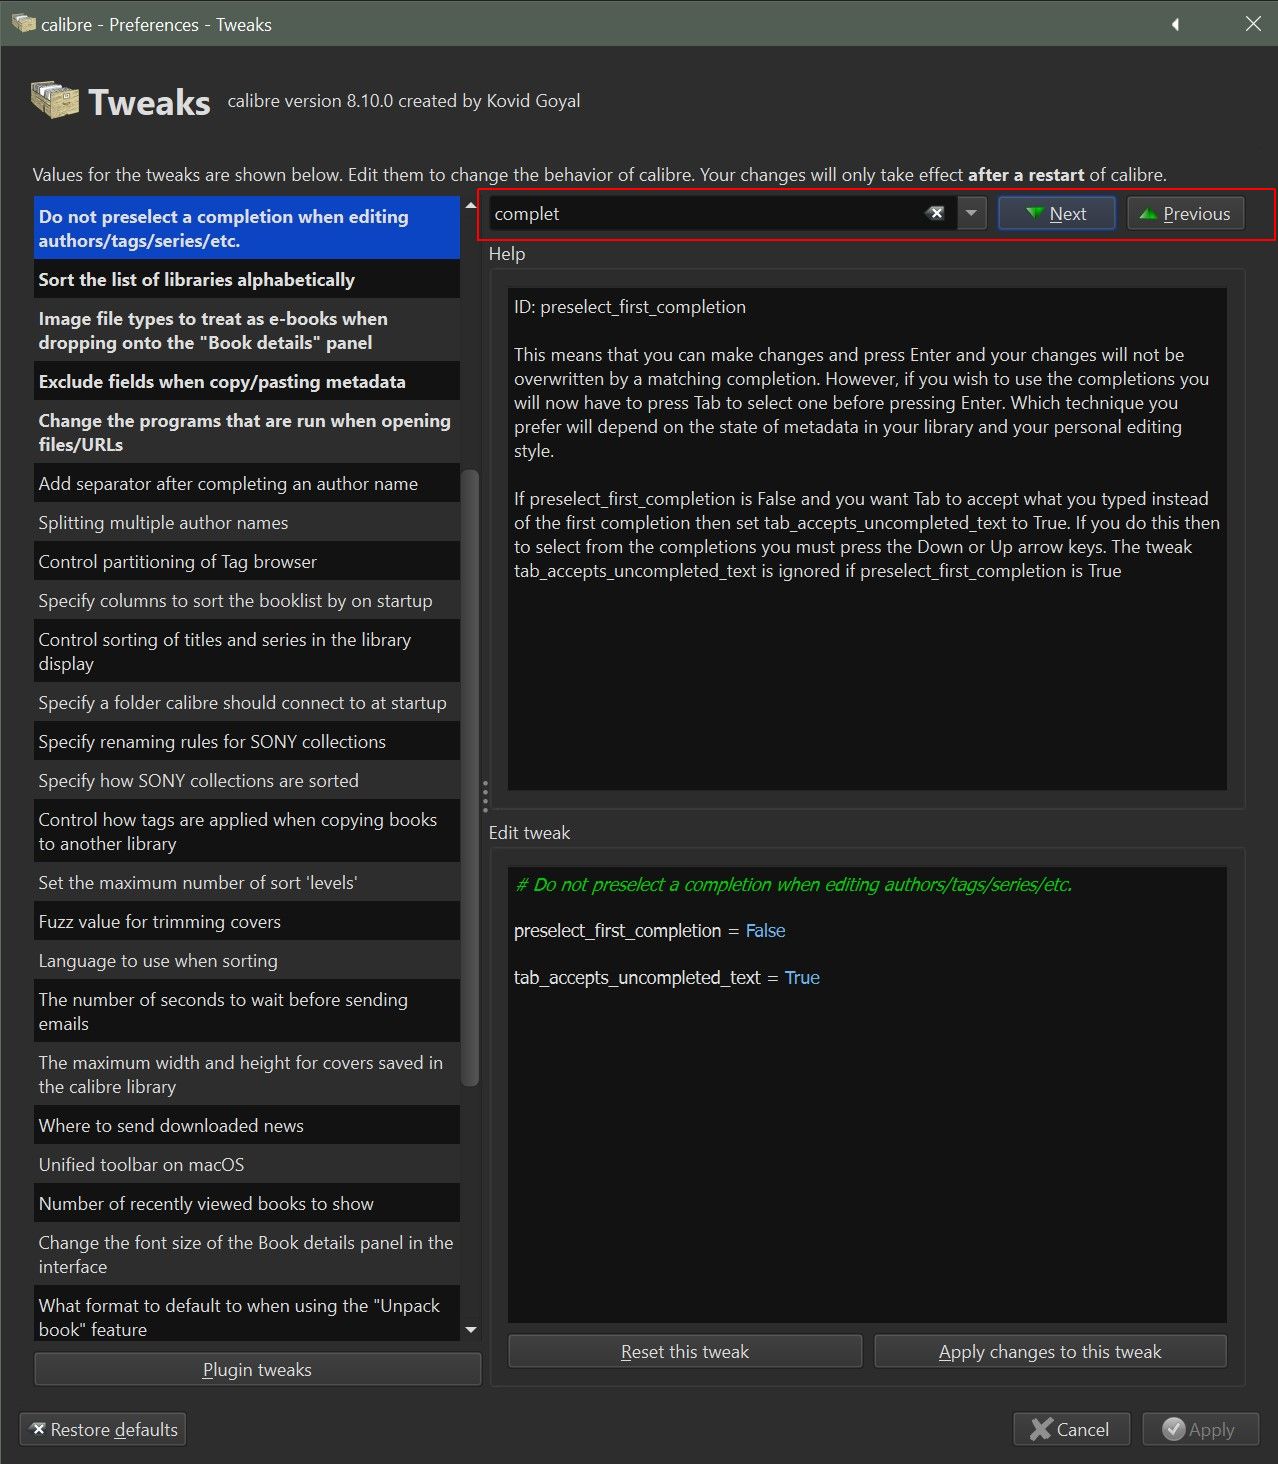The height and width of the screenshot is (1464, 1278).
Task: Select 'The maximum width and height for covers'
Action: tap(247, 1075)
